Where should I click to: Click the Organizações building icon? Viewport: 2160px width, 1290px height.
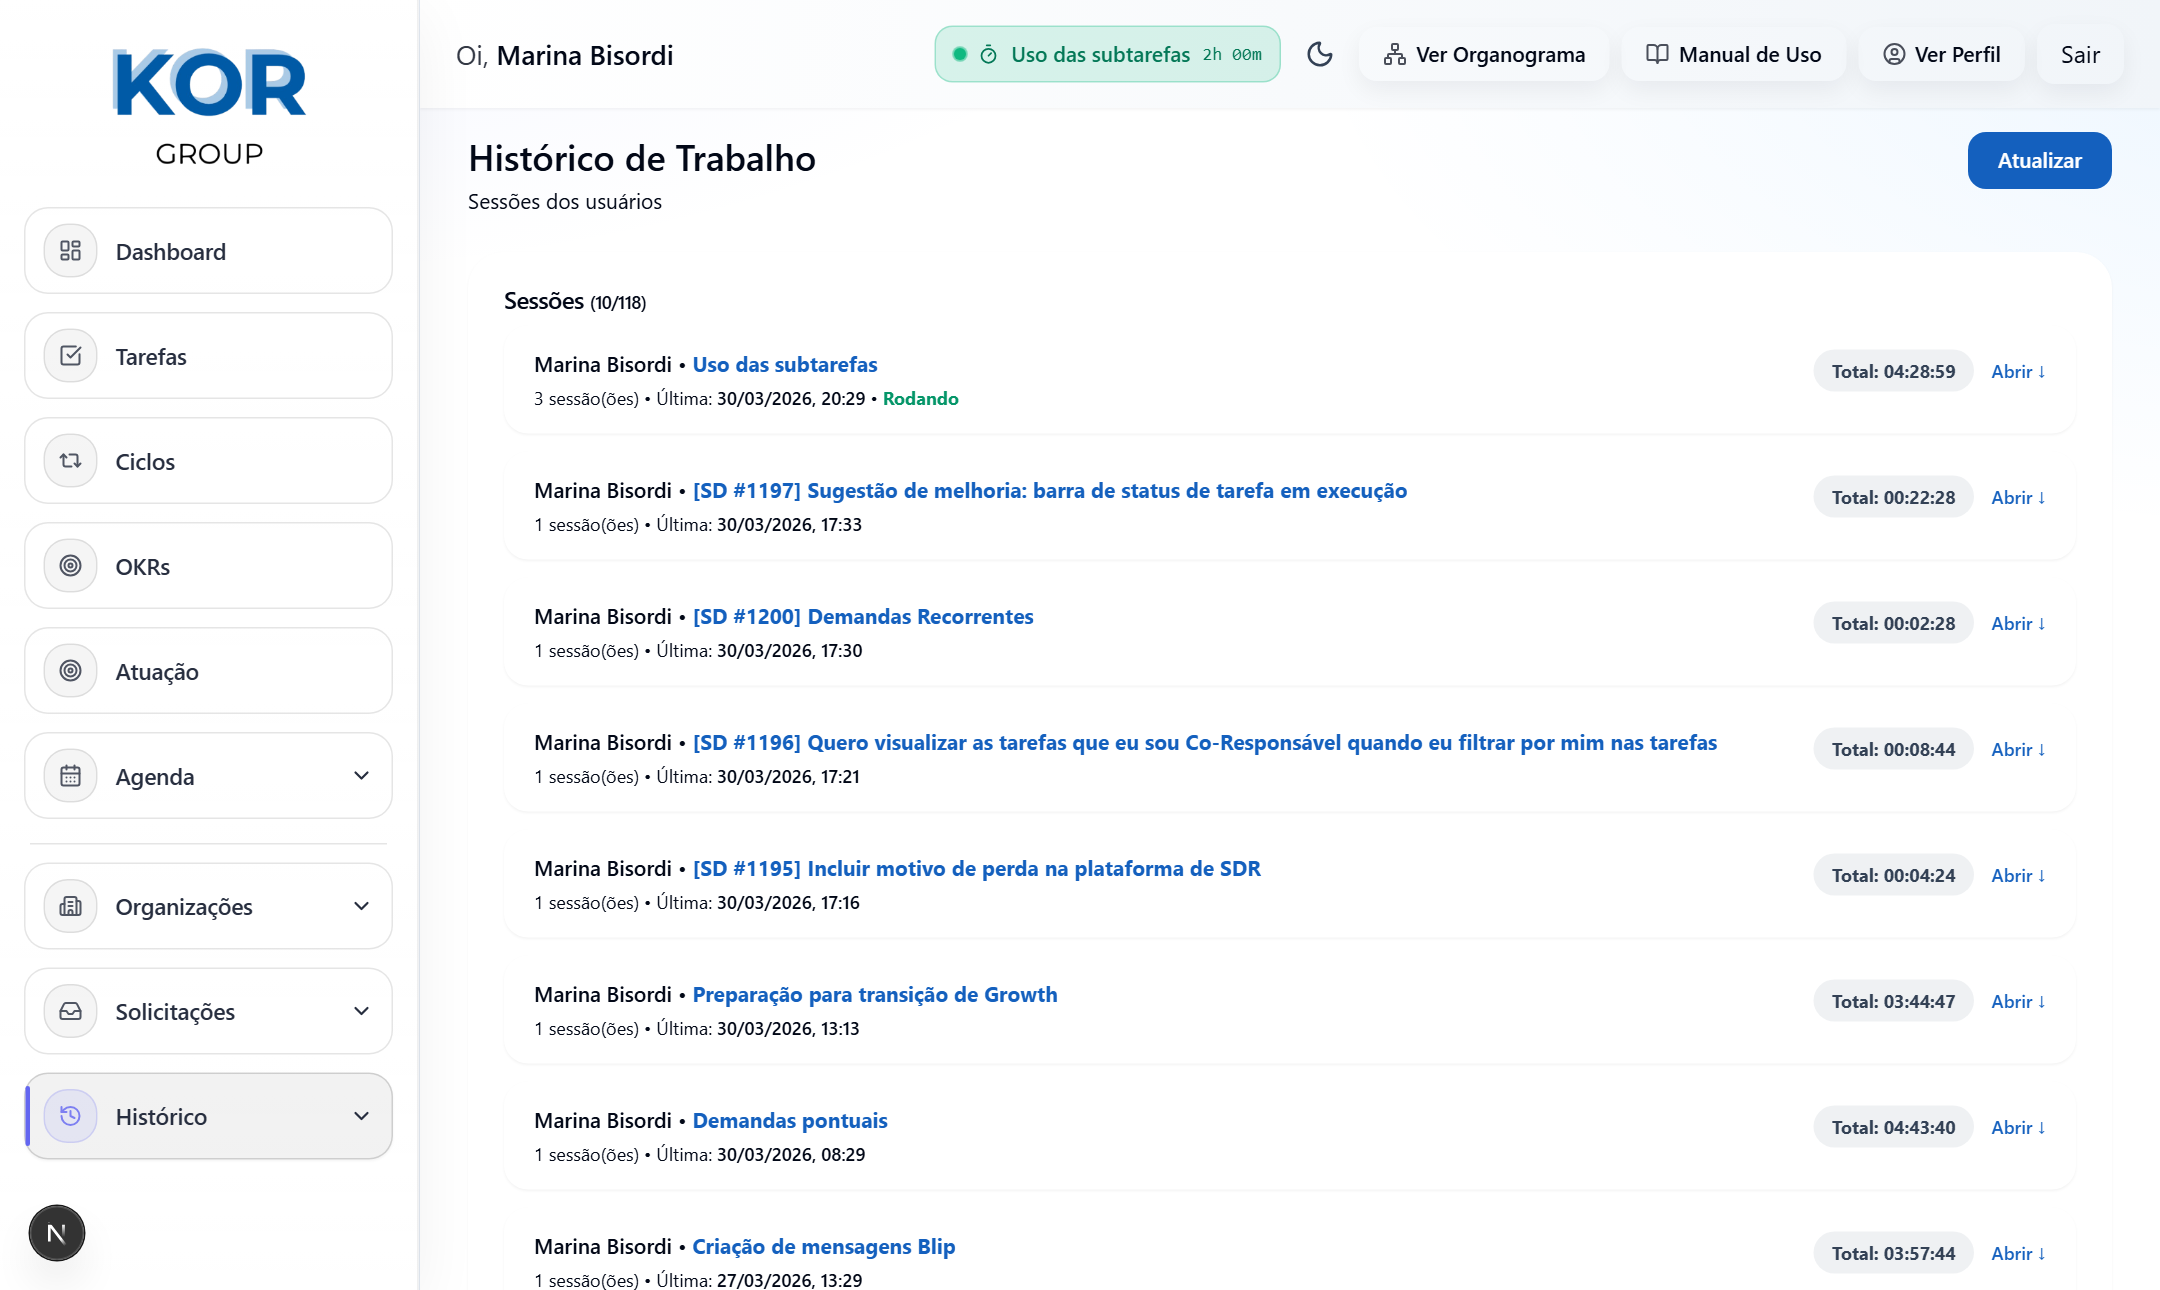point(70,906)
